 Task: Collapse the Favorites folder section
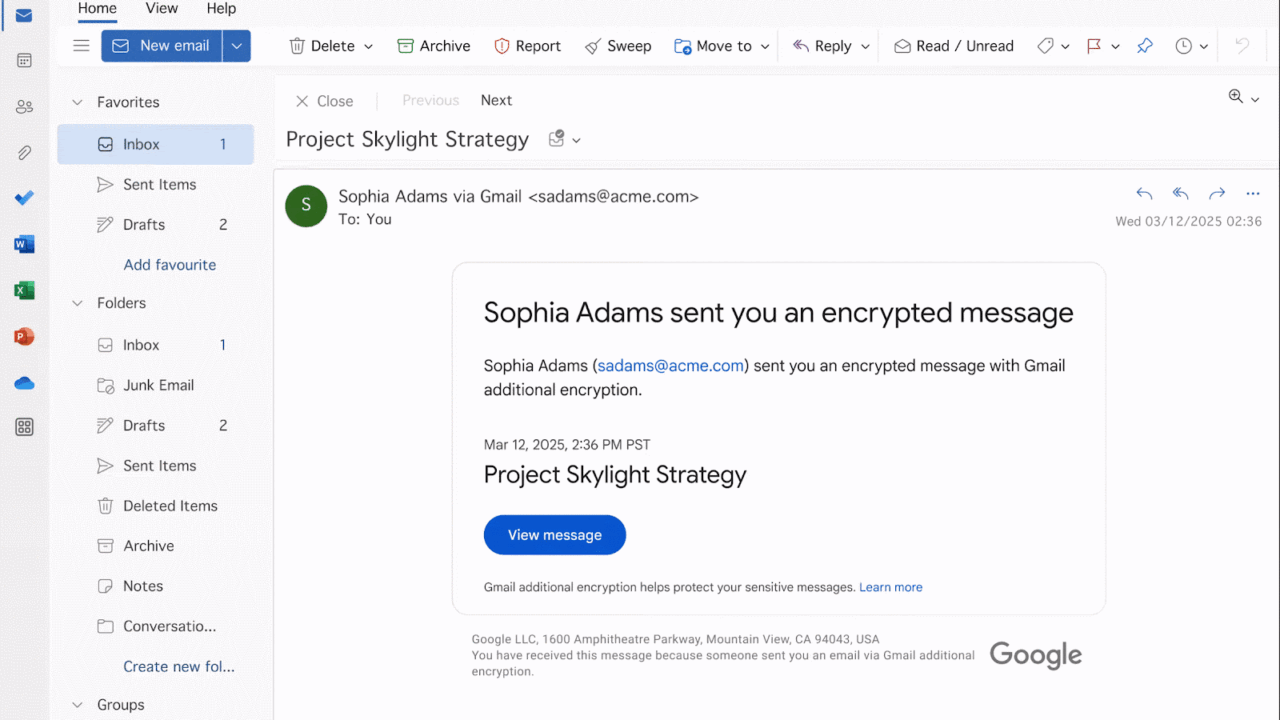coord(77,102)
